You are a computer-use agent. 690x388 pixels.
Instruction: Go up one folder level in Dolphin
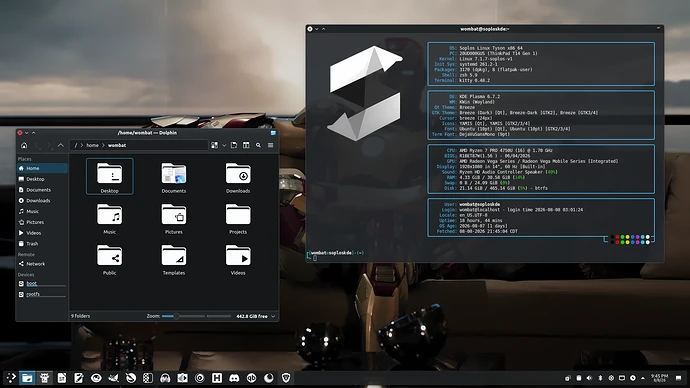(x=61, y=145)
